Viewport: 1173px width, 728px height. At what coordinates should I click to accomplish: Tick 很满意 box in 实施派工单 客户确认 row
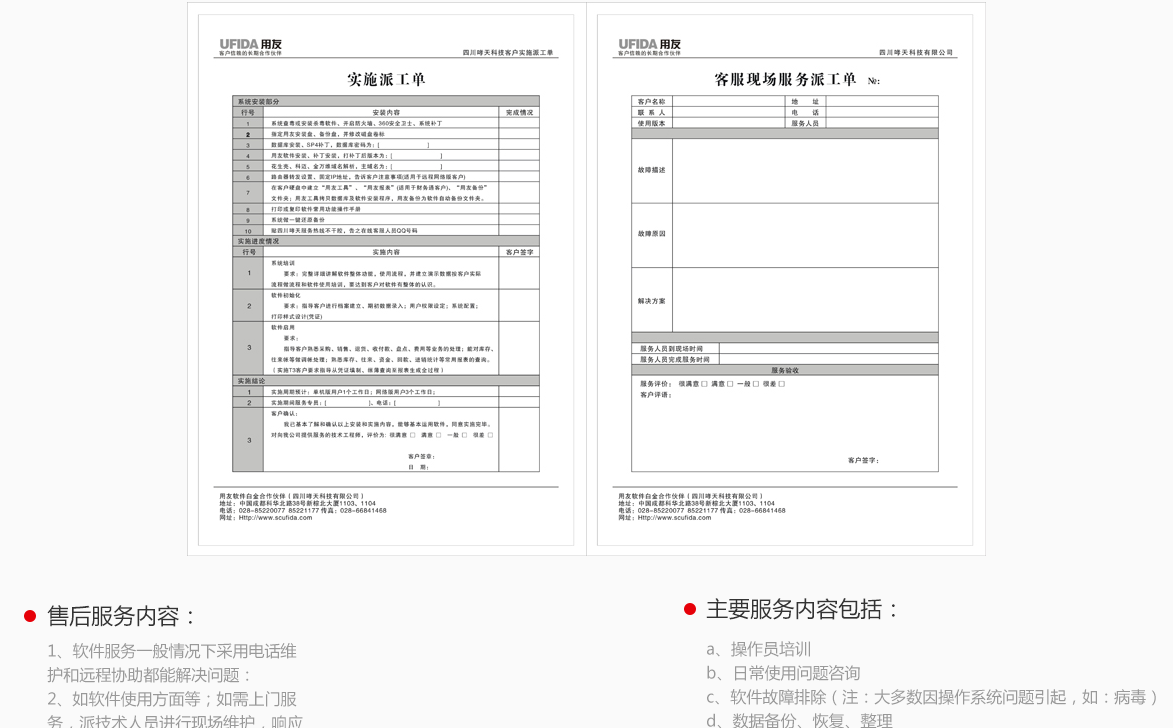pos(412,435)
